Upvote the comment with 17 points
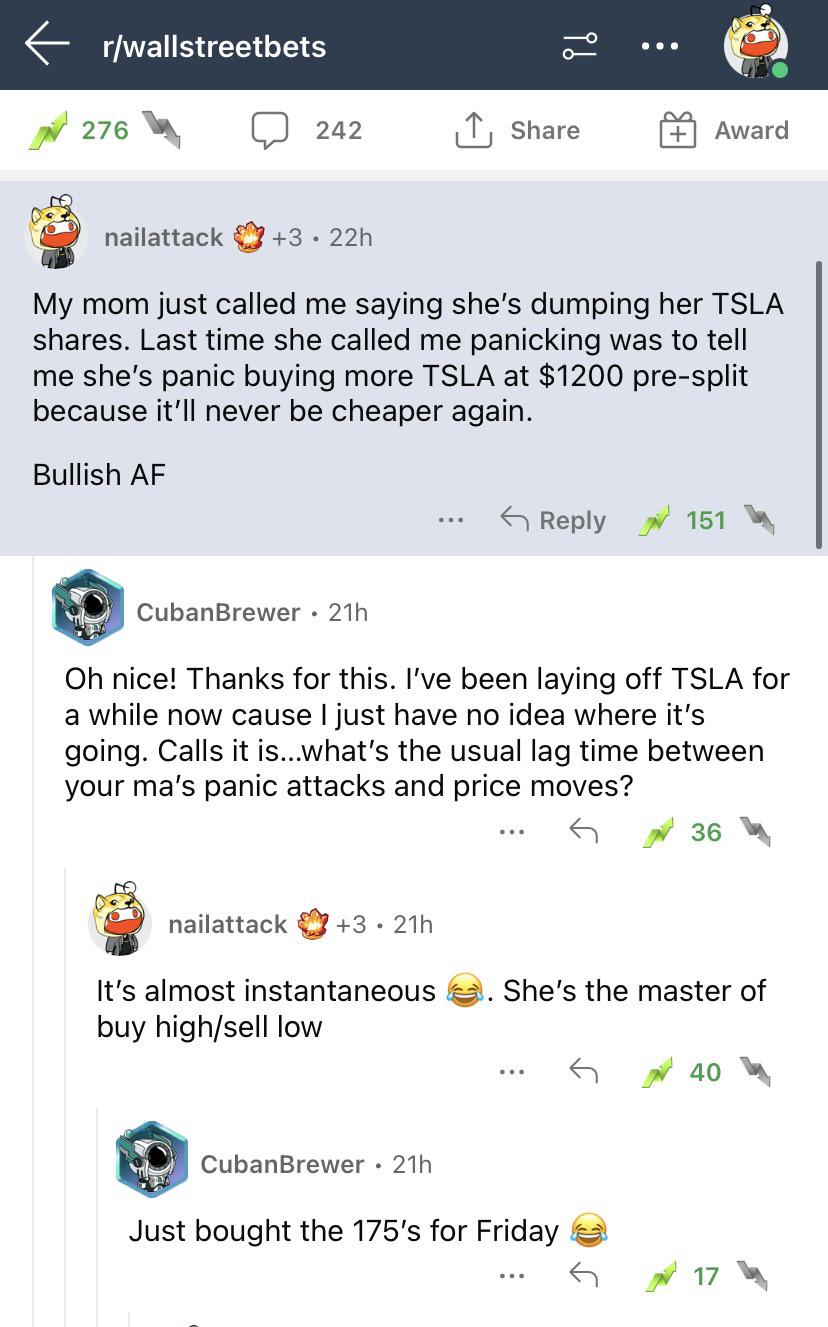Viewport: 828px width, 1327px height. coord(659,1275)
